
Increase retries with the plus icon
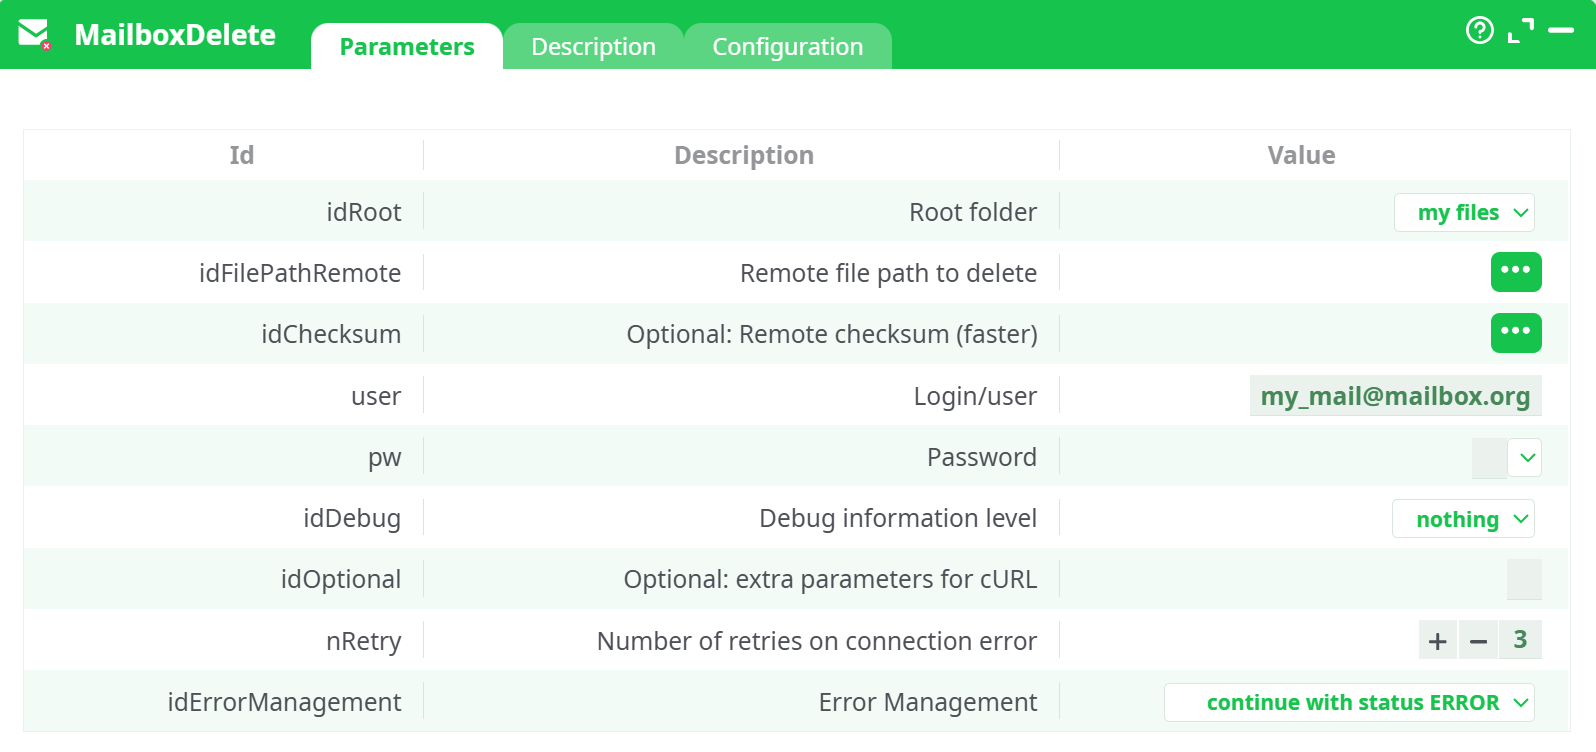coord(1437,640)
